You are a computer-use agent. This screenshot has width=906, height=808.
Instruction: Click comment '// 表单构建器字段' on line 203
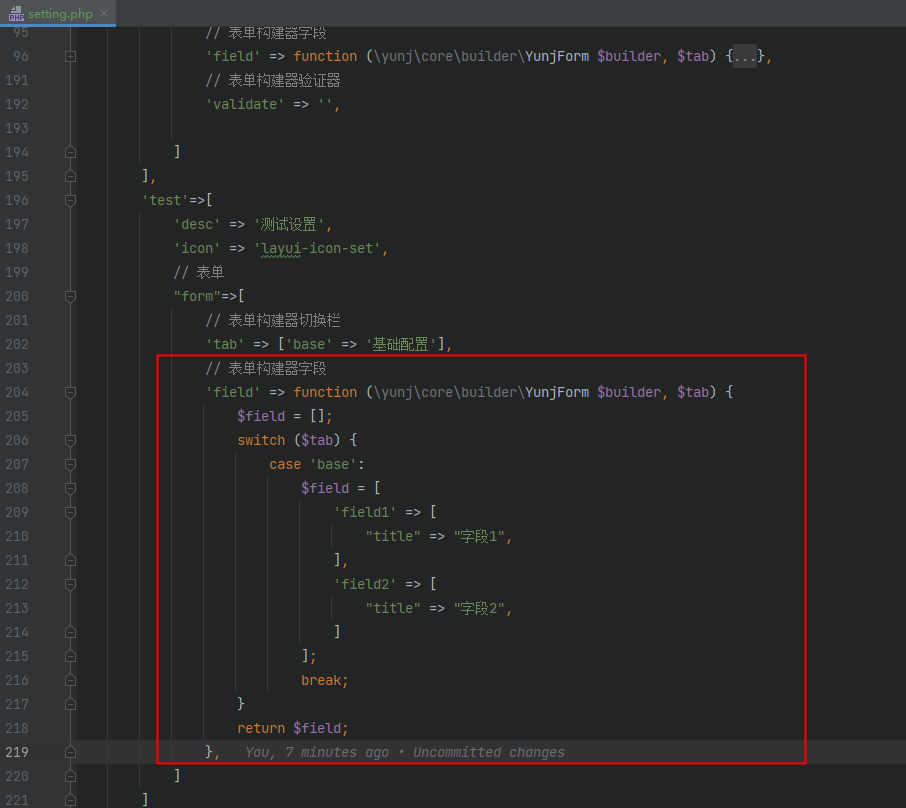pyautogui.click(x=266, y=368)
